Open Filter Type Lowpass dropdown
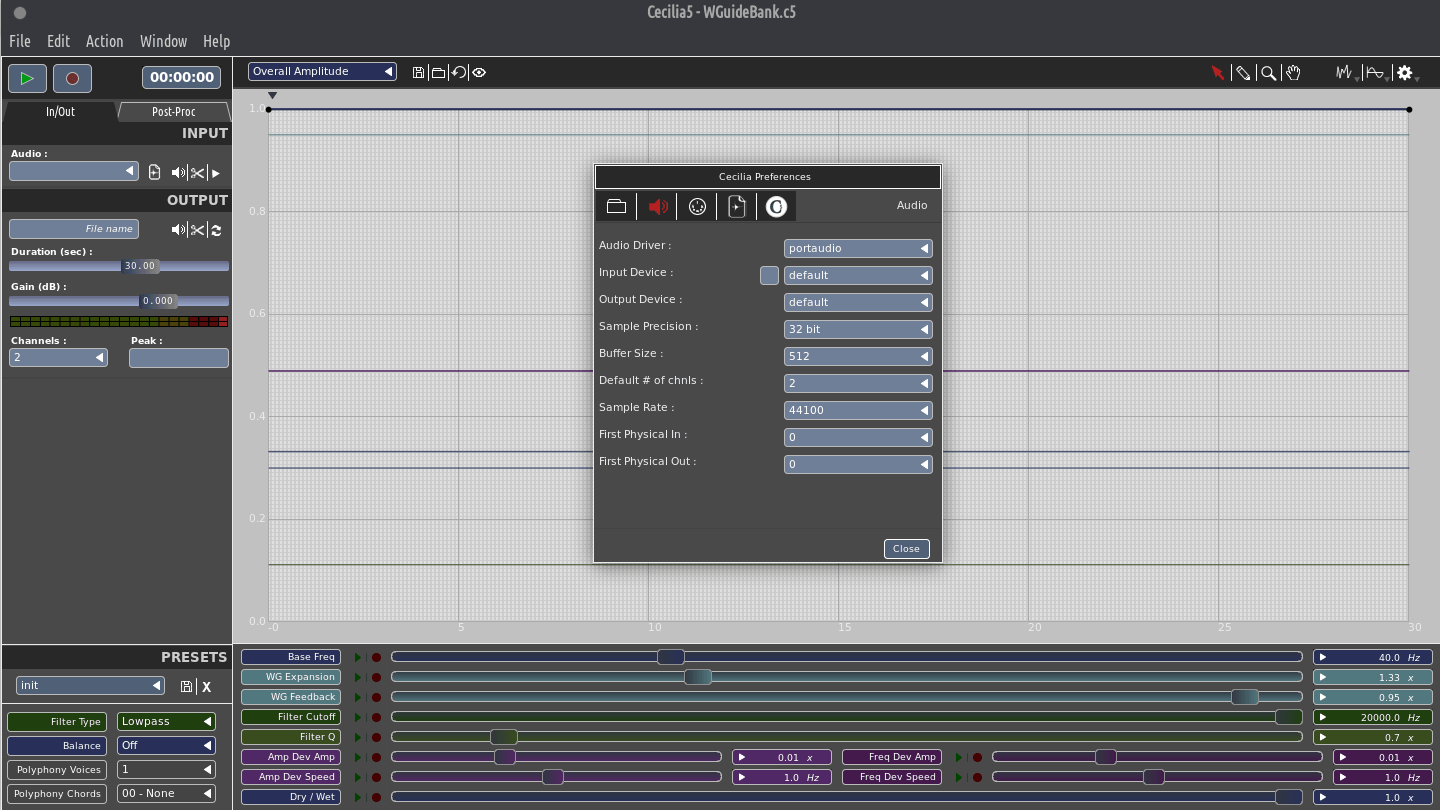This screenshot has height=810, width=1440. [166, 721]
